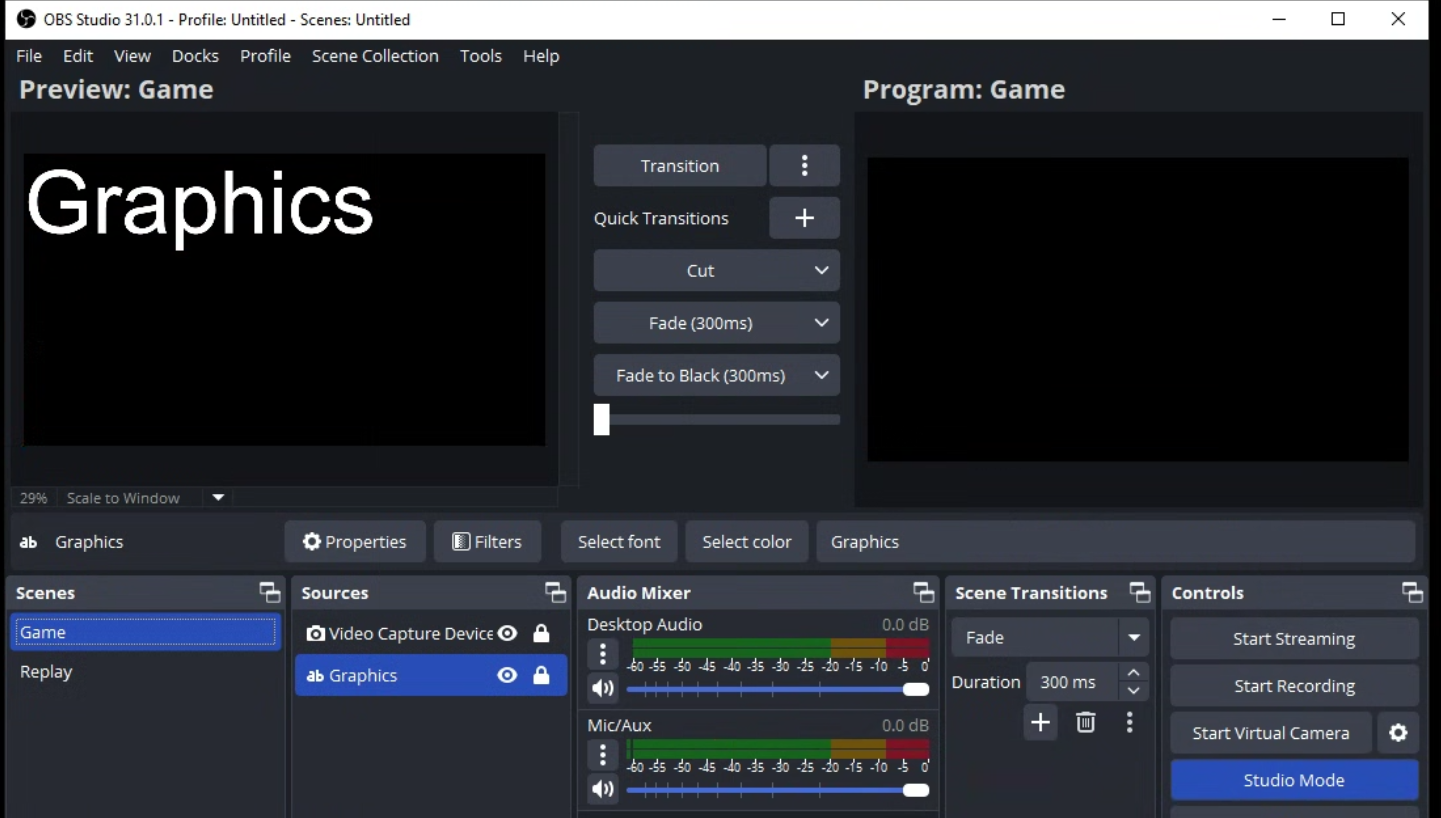Screen dimensions: 1441x818
Task: Click the OBS Studio logo icon
Action: [26, 19]
